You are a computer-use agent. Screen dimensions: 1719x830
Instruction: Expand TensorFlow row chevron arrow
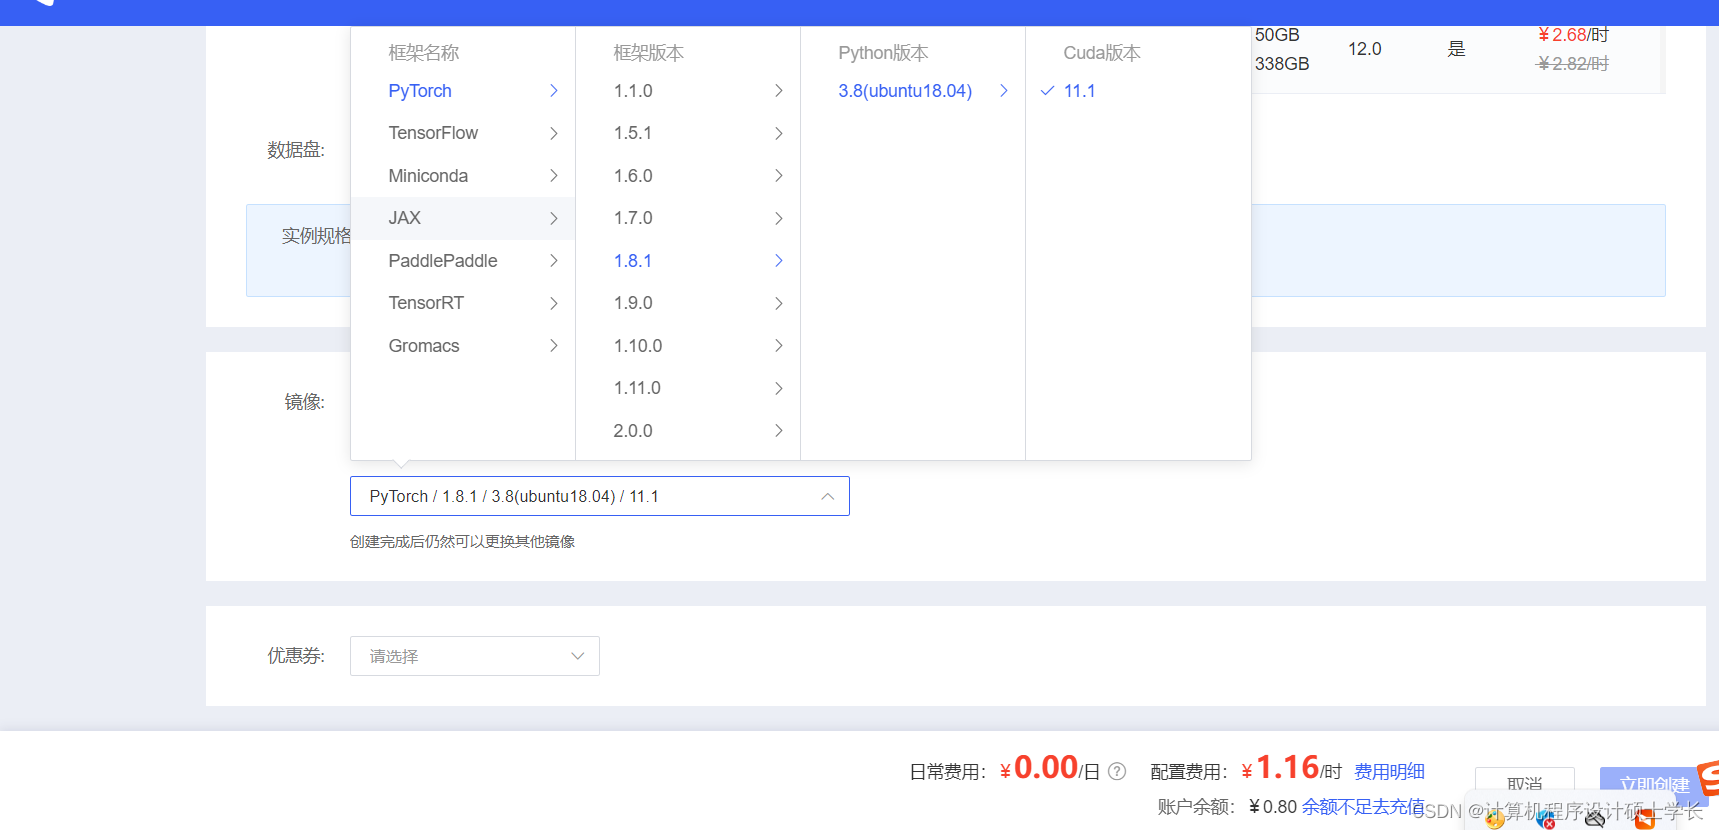click(554, 133)
